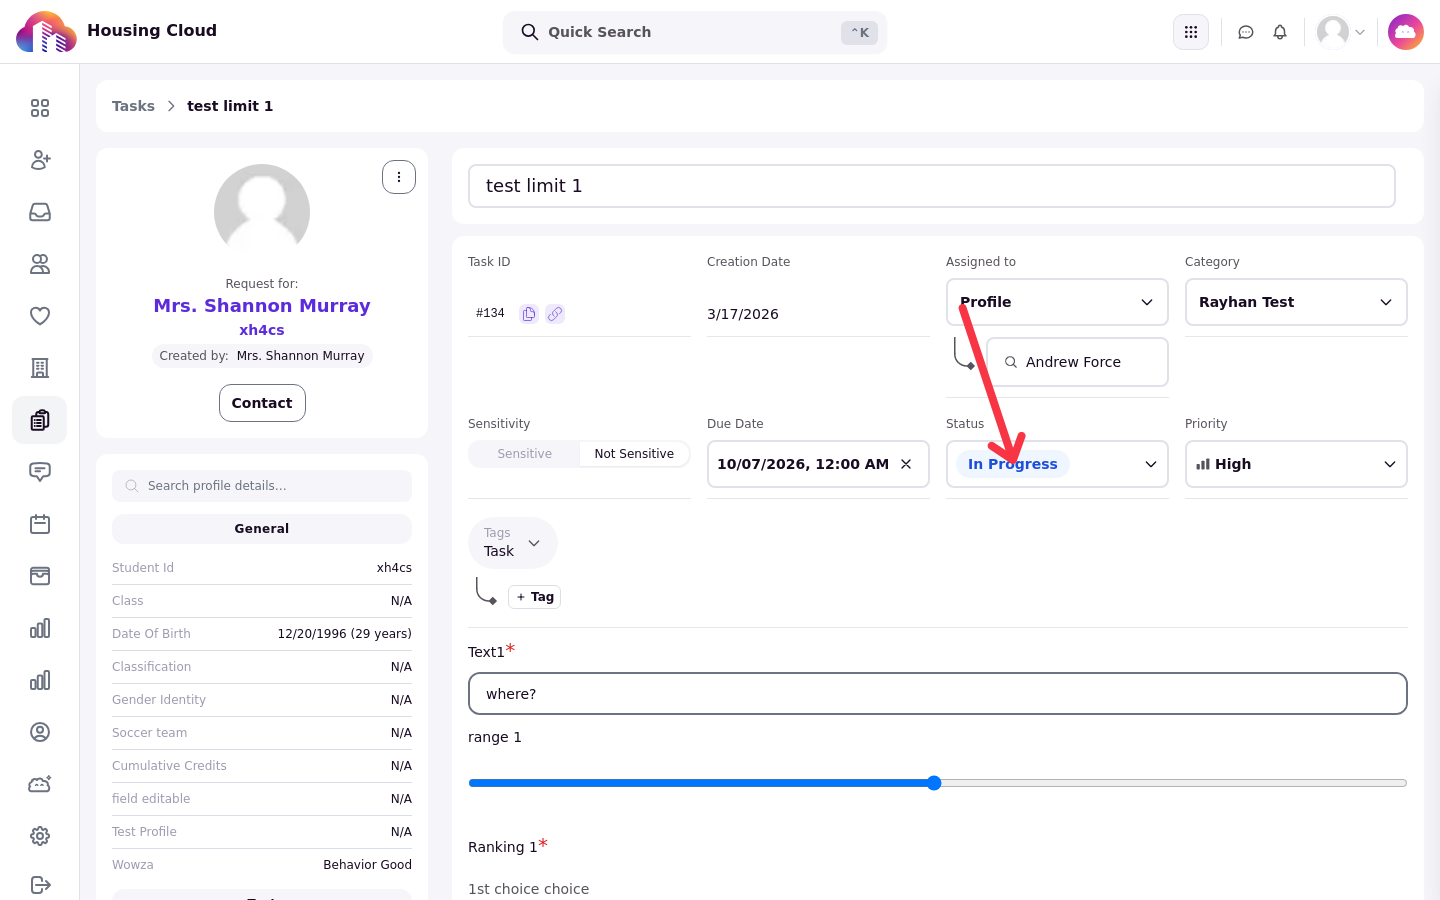Screen dimensions: 1440x900
Task: Copy task link with chain icon
Action: tap(555, 314)
